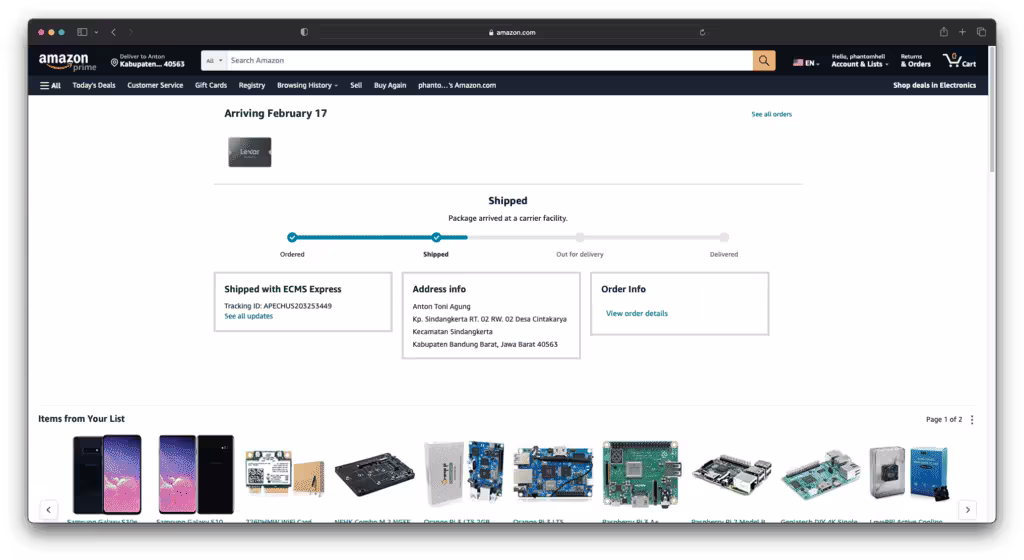Click the Arriving February 17 heading
Viewport: 1024px width, 560px height.
pos(276,114)
